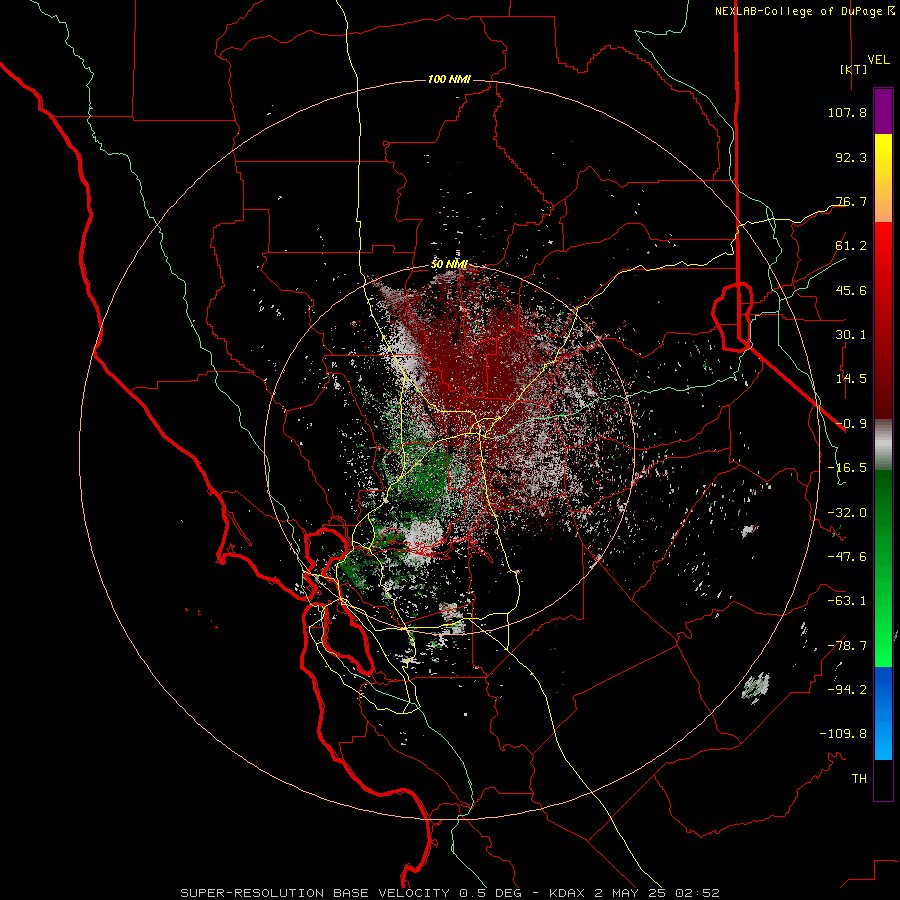
Task: Click the TH label on the legend
Action: click(859, 779)
